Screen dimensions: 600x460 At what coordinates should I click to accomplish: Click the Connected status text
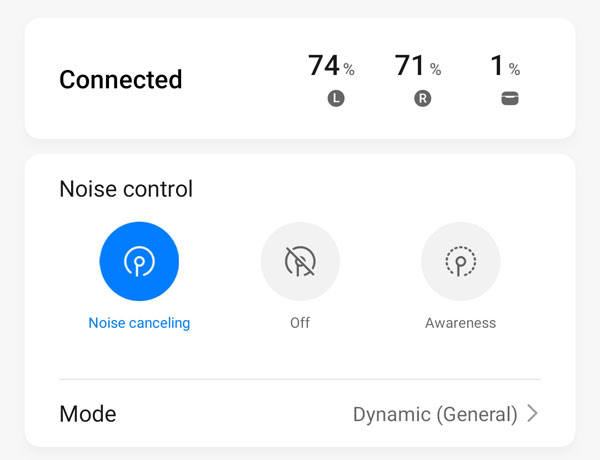point(121,80)
